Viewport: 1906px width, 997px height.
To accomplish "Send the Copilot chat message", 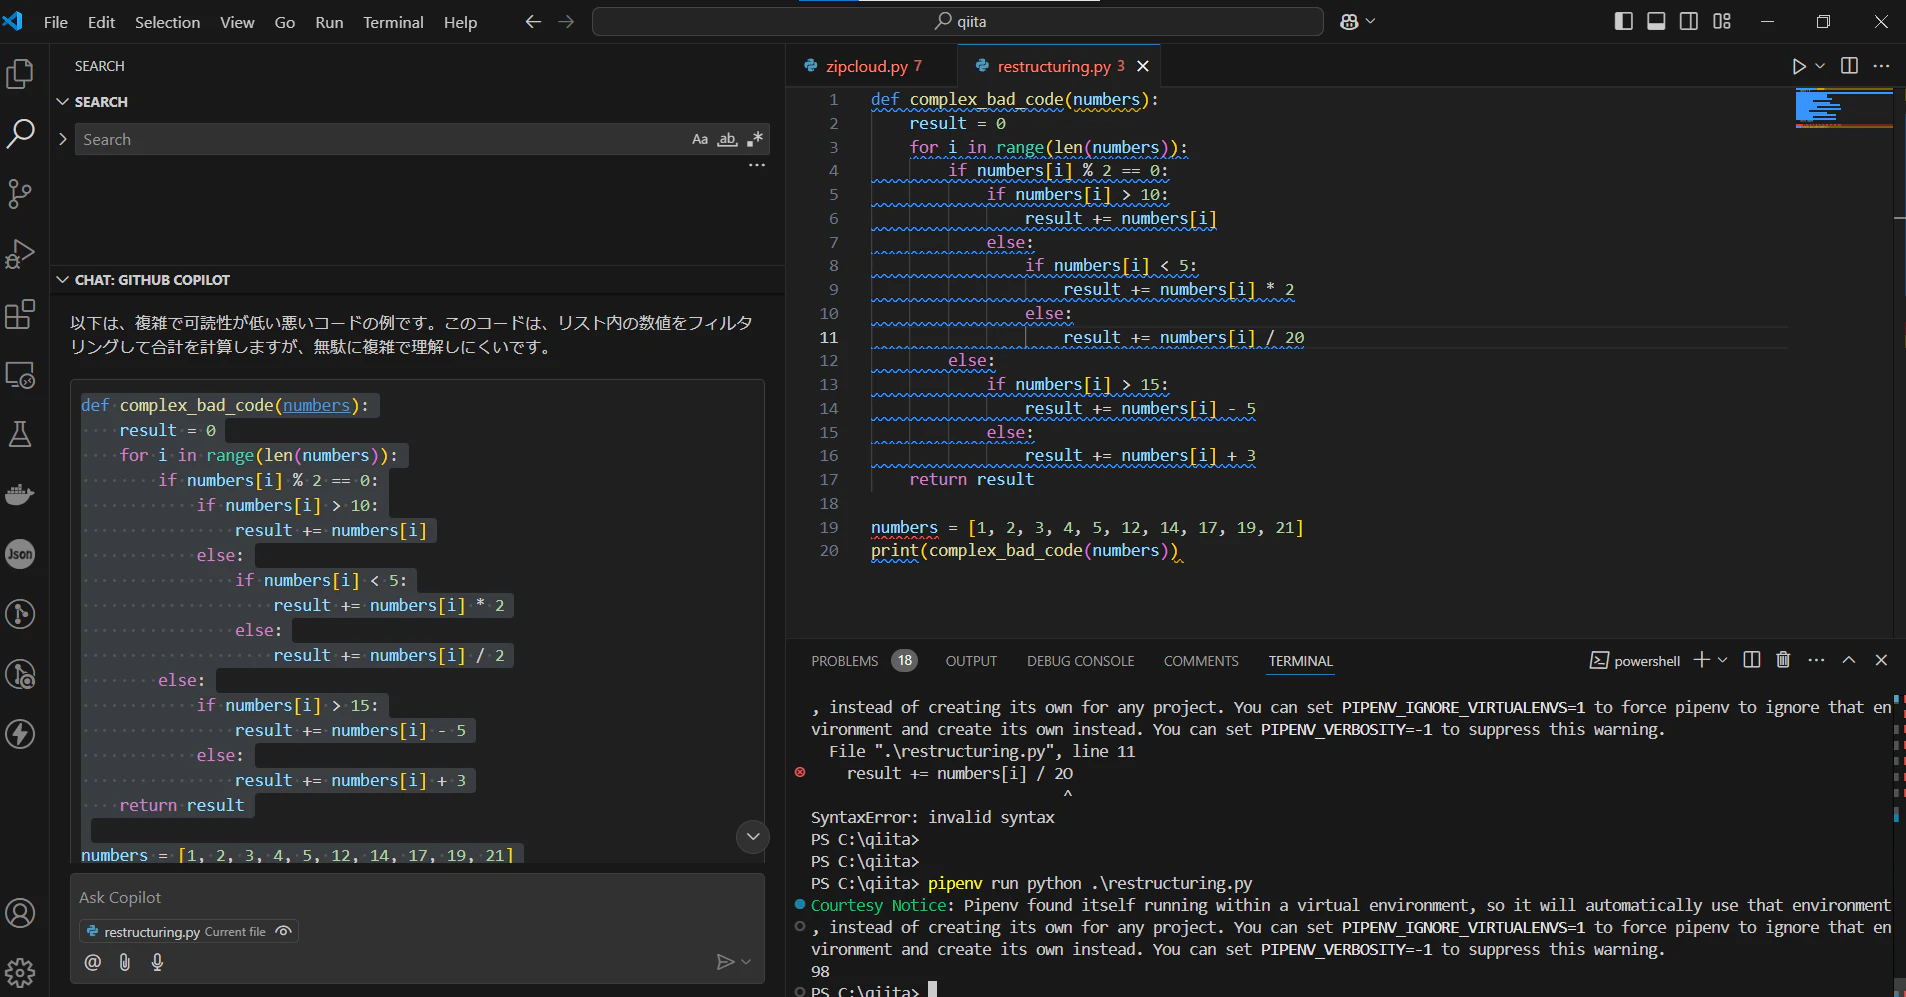I will point(725,962).
